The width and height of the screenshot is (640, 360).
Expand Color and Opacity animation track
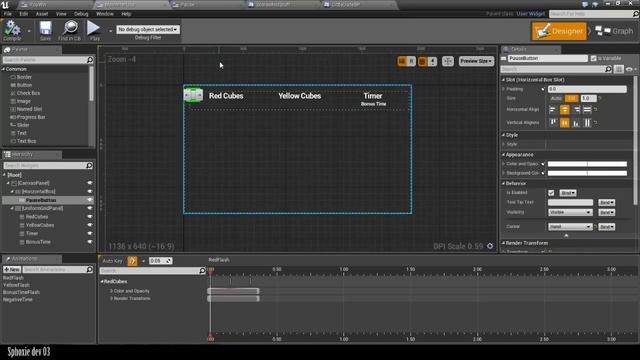(111, 291)
